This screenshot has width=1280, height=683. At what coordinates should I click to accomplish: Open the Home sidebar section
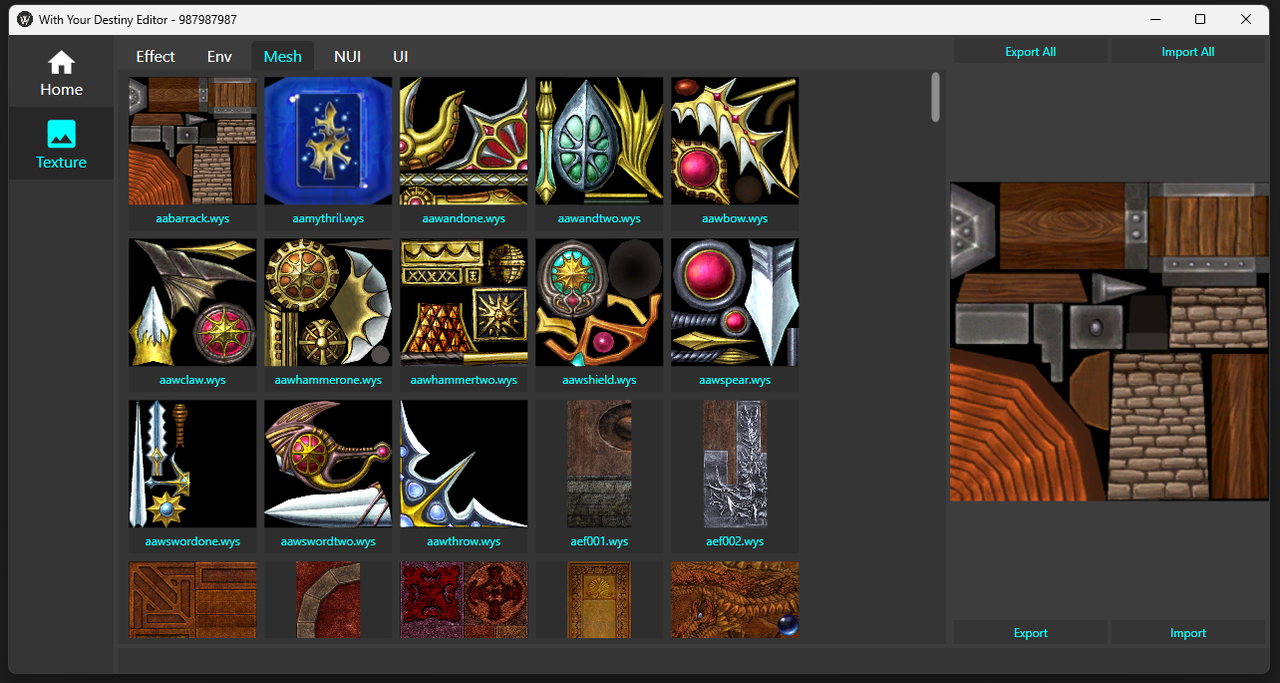[61, 74]
